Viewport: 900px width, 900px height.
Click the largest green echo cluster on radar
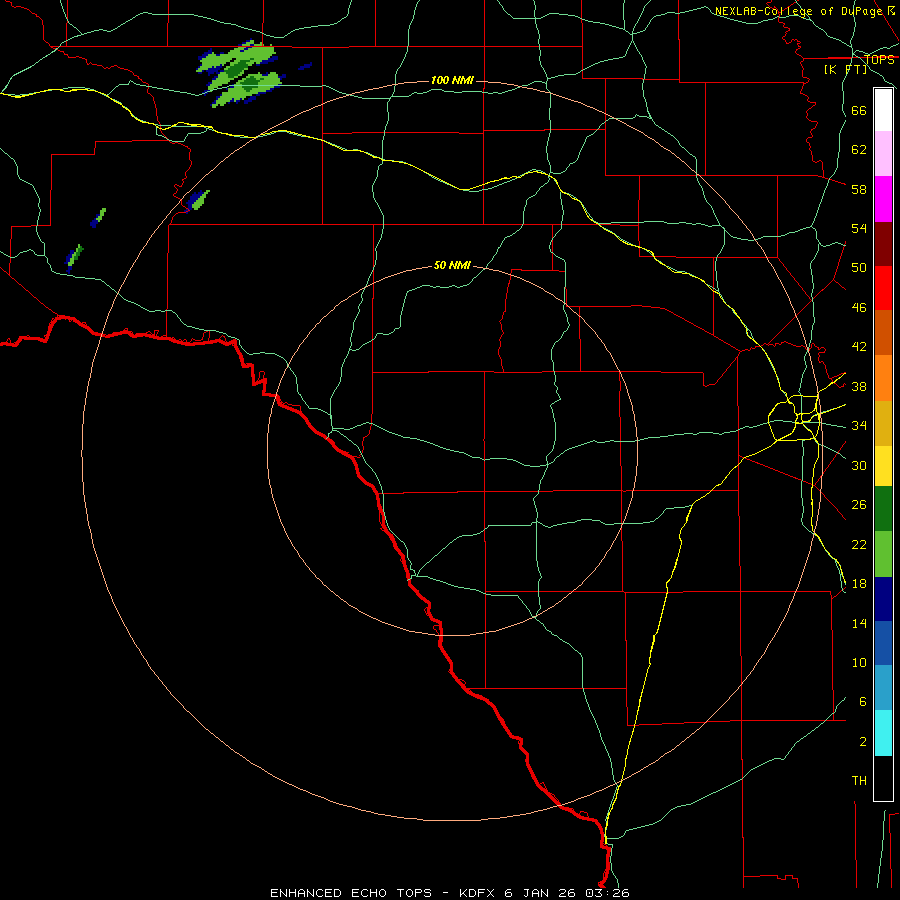240,73
